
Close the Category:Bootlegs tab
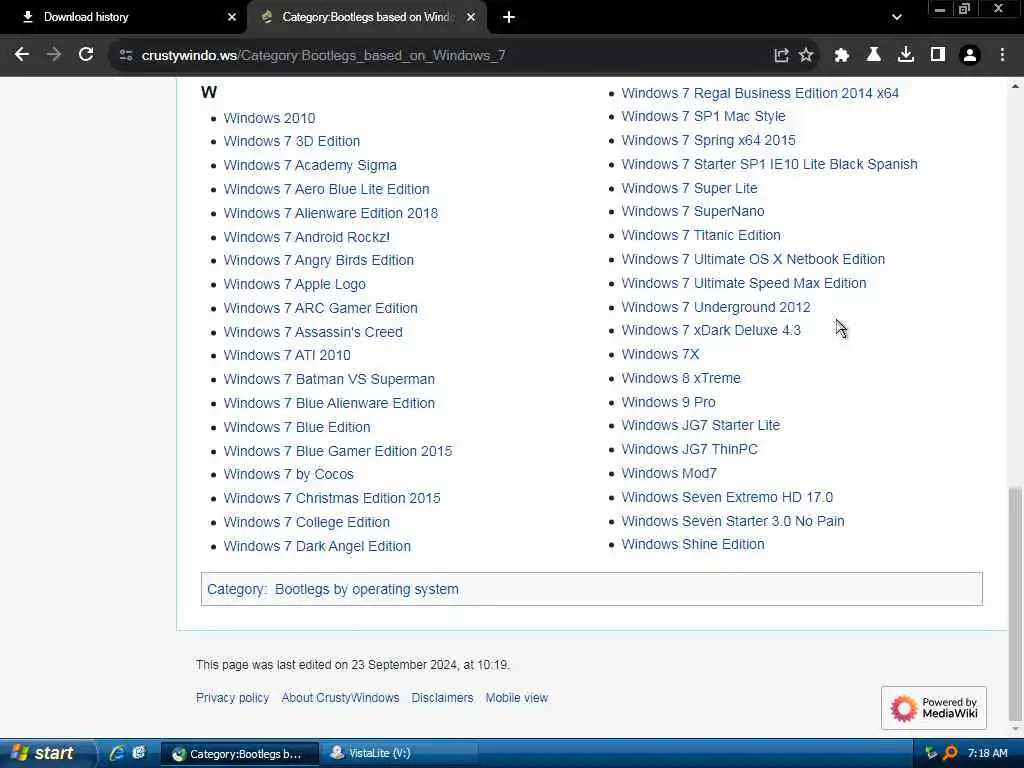pyautogui.click(x=471, y=18)
